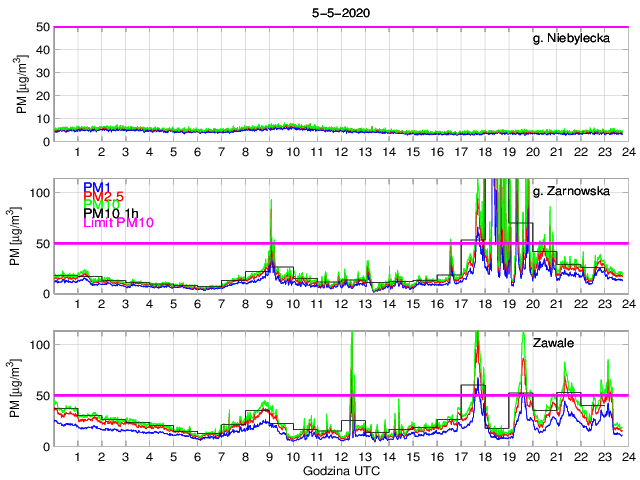Click the 100 y-tick on Zarnowska plot

(38, 192)
